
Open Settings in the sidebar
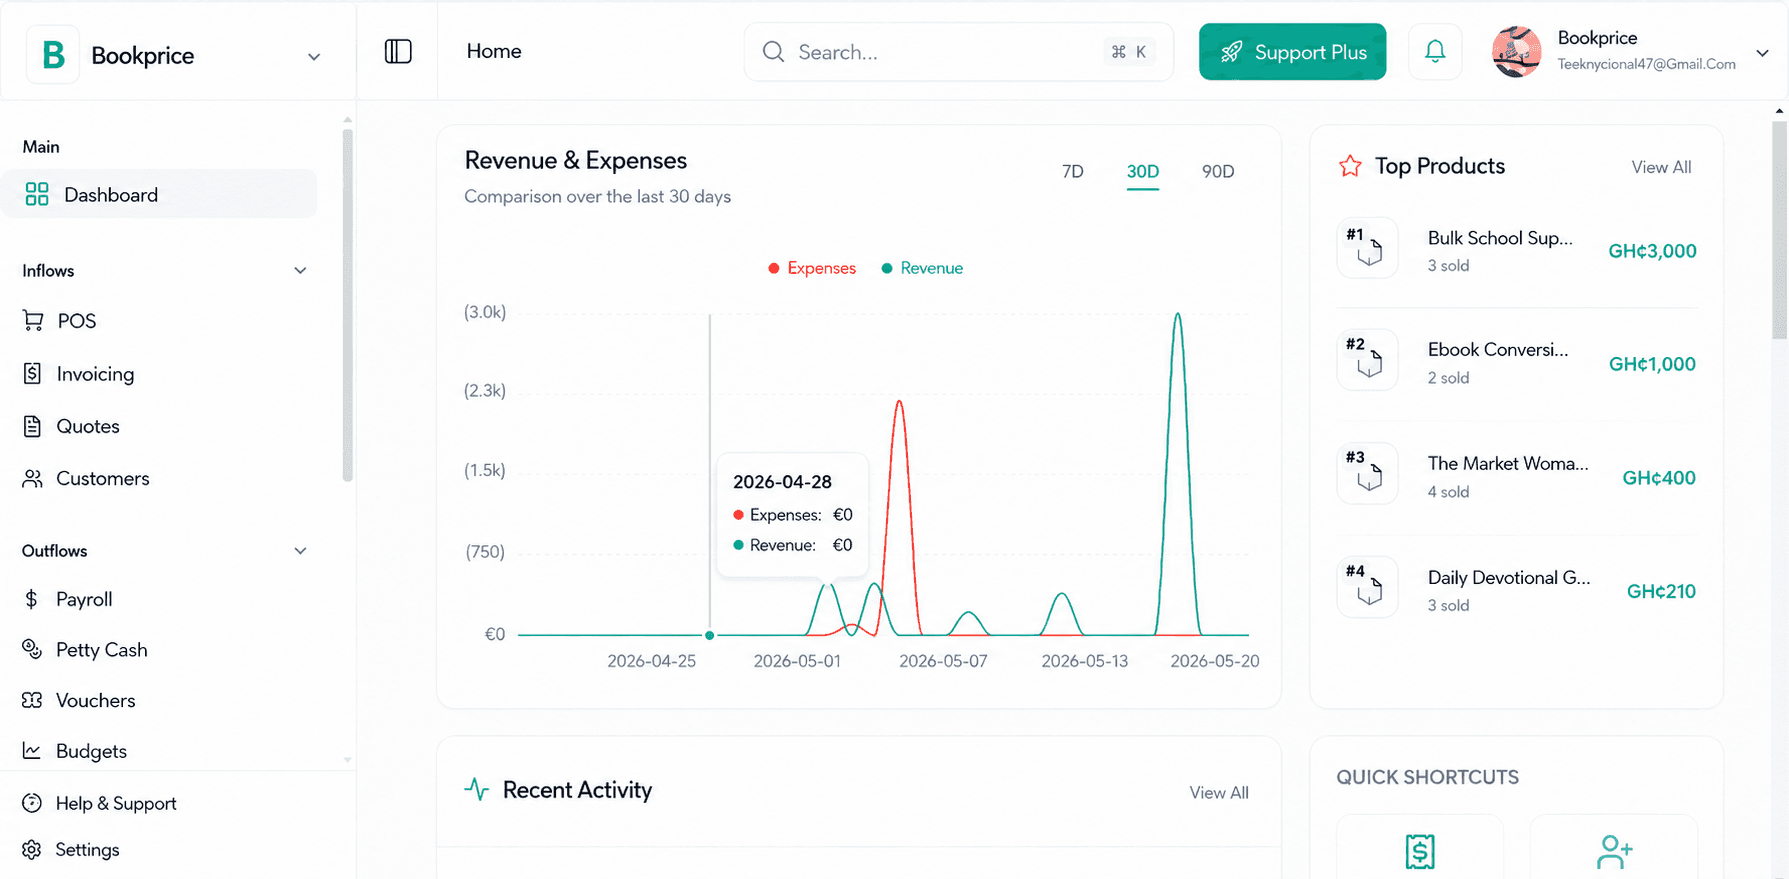(87, 849)
